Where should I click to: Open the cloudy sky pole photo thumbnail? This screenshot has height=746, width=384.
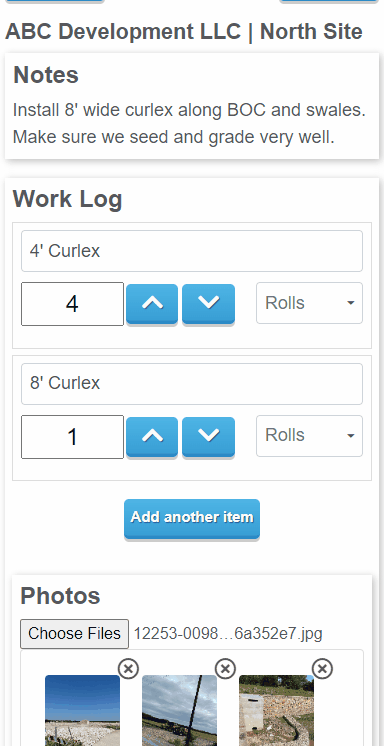coord(179,710)
